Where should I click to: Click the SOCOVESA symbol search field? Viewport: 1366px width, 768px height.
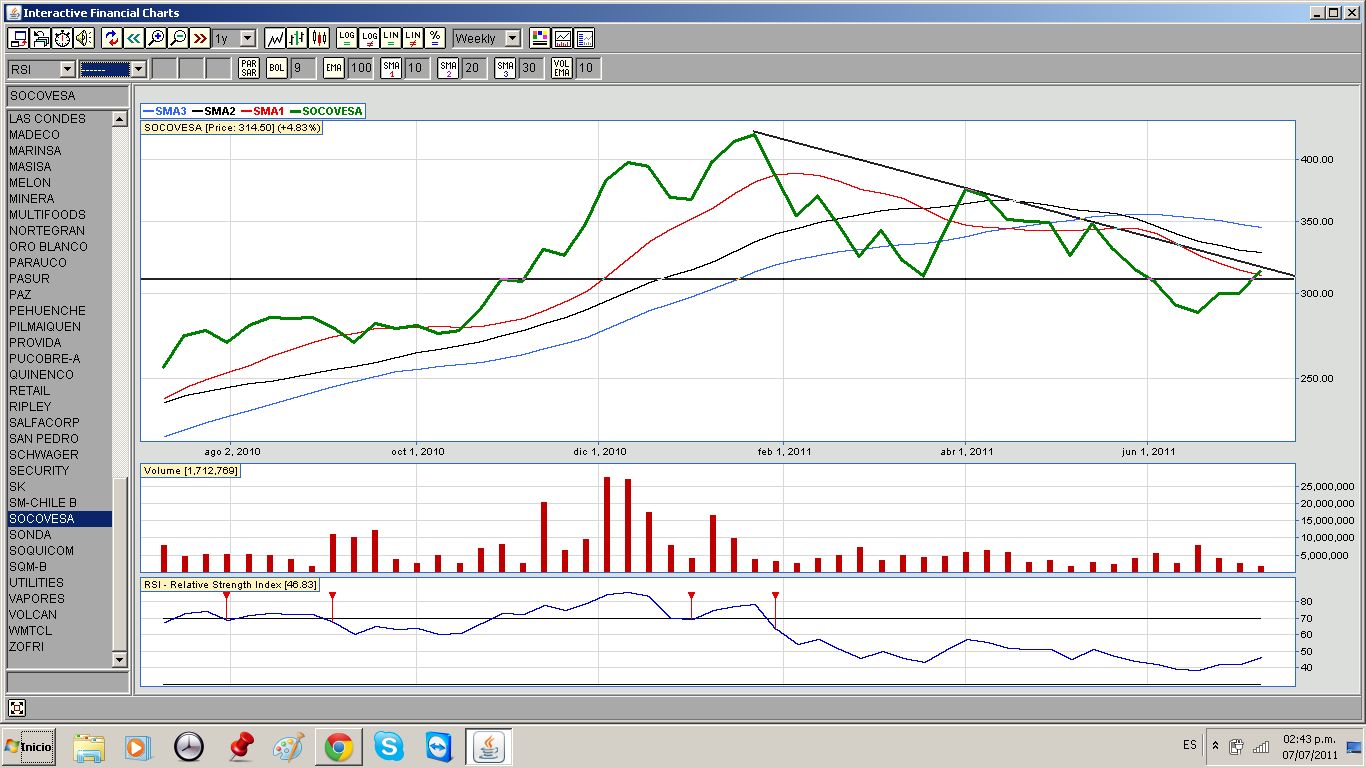[x=67, y=95]
